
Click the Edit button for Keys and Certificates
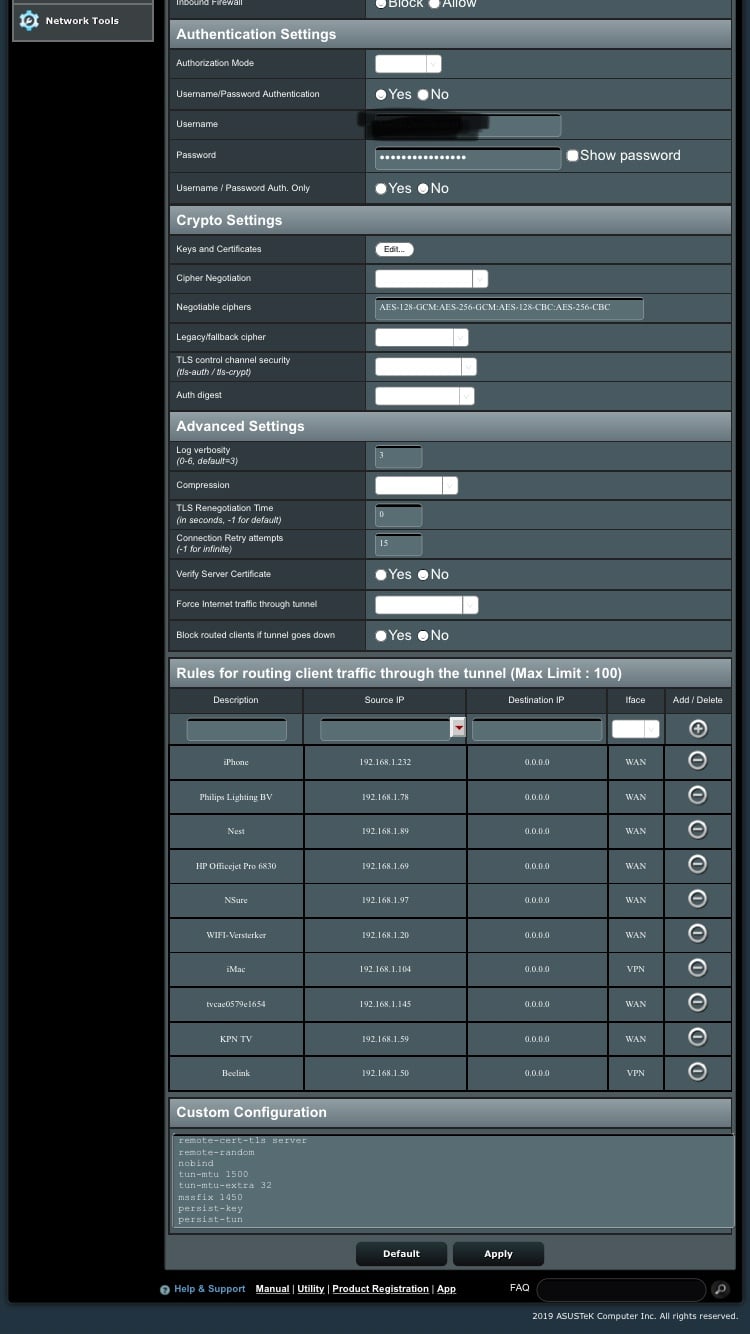tap(394, 249)
